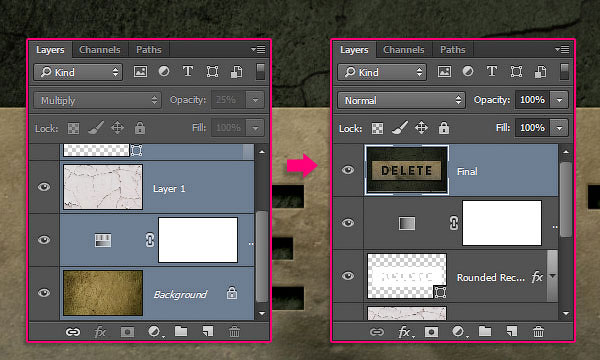Lock position icon in right panel
Screen dimensions: 600x360
tap(421, 127)
